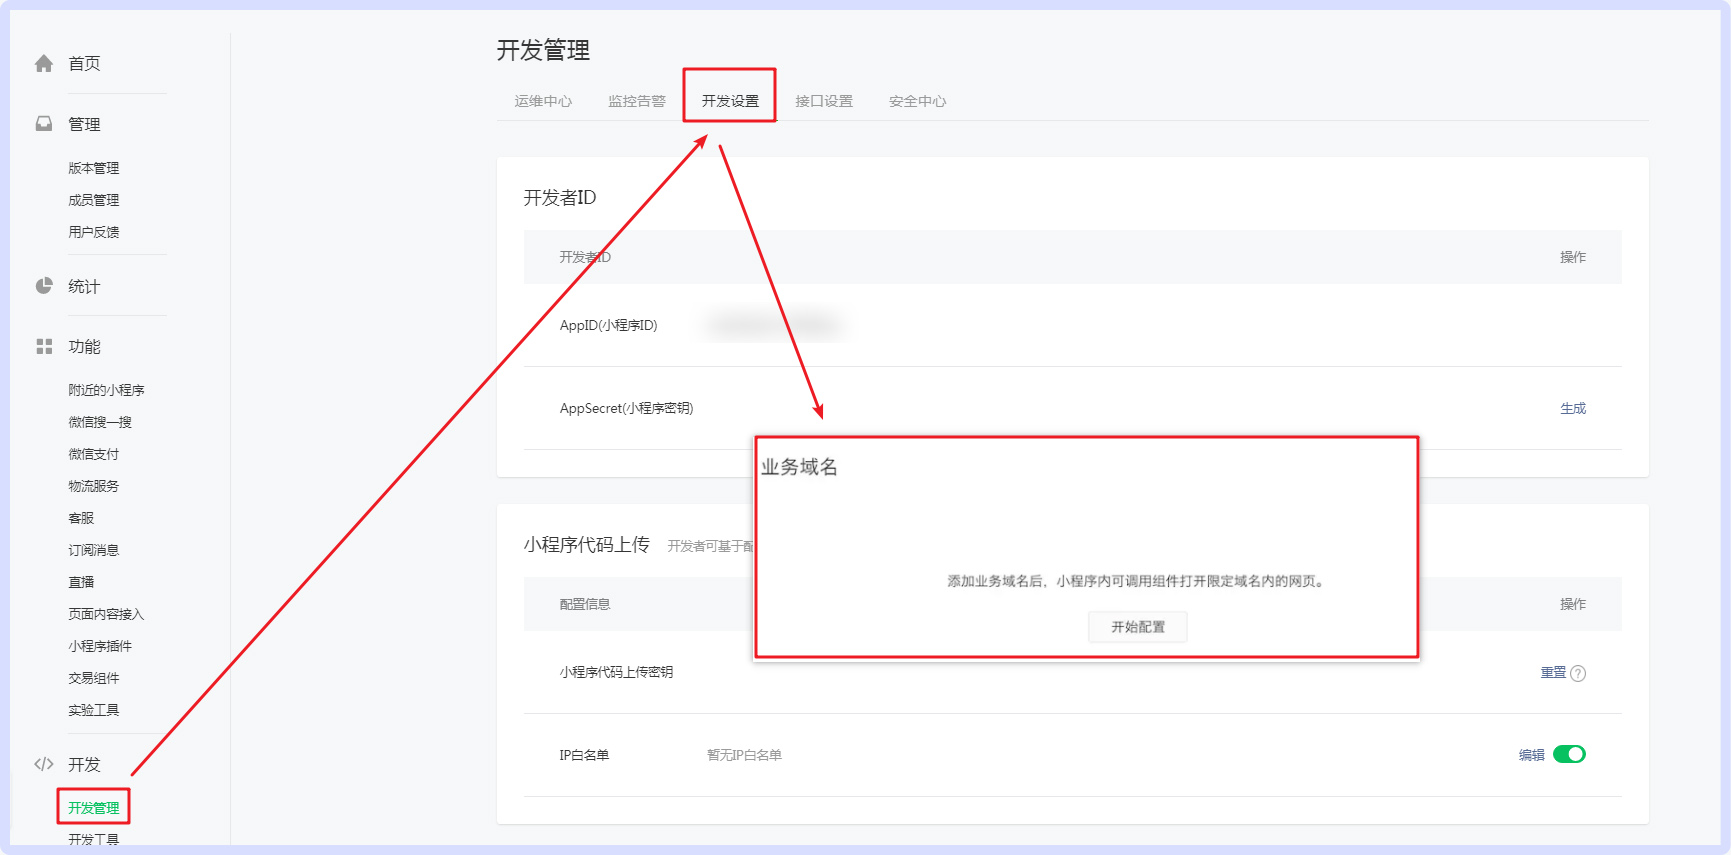The image size is (1731, 855).
Task: Click the IP白名单 row label
Action: (x=584, y=755)
